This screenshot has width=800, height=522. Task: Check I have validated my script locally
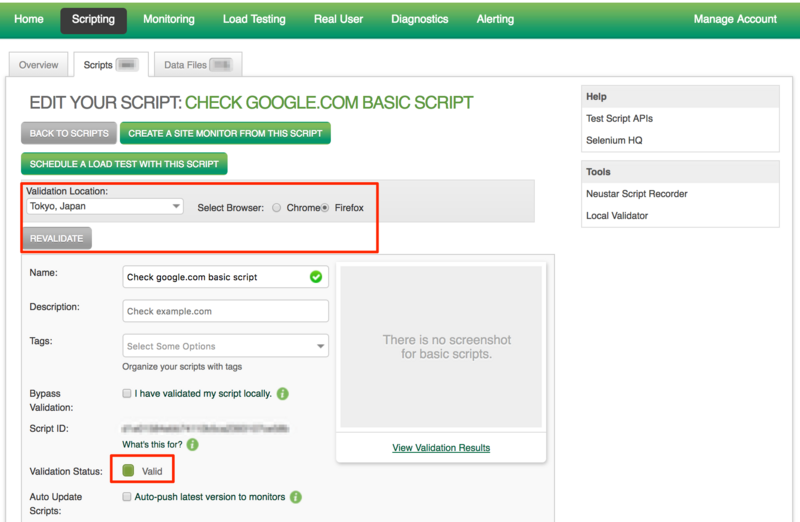pos(127,393)
